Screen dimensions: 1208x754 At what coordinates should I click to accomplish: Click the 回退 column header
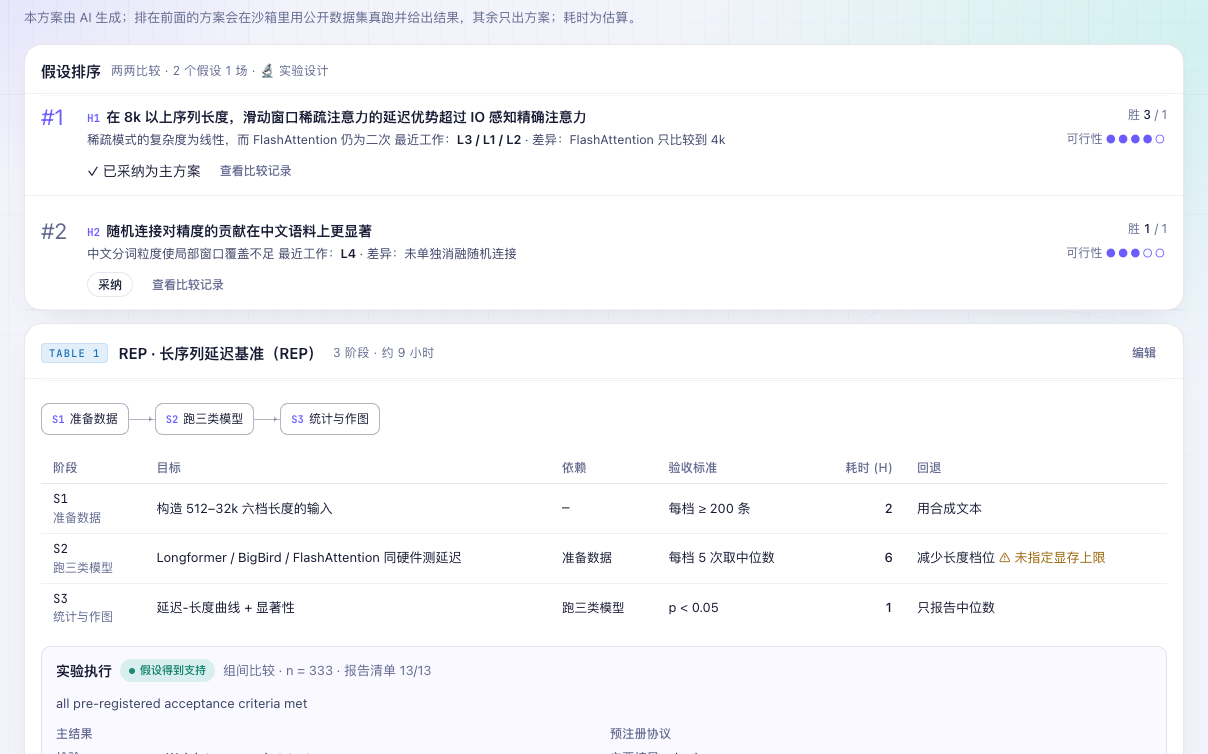[x=929, y=468]
